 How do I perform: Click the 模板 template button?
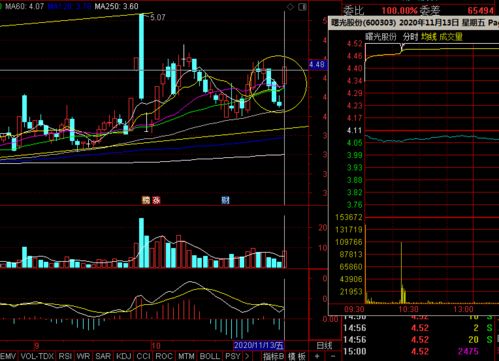tap(297, 356)
